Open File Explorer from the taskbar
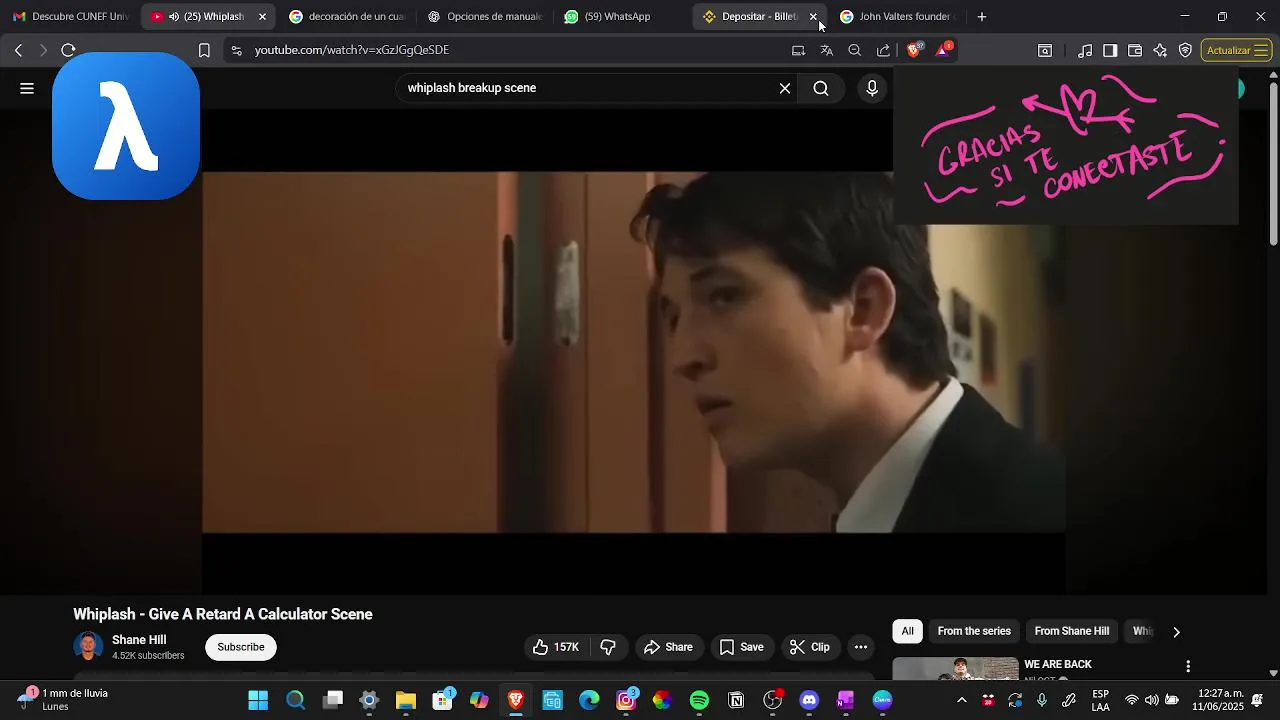The height and width of the screenshot is (720, 1280). coord(405,700)
